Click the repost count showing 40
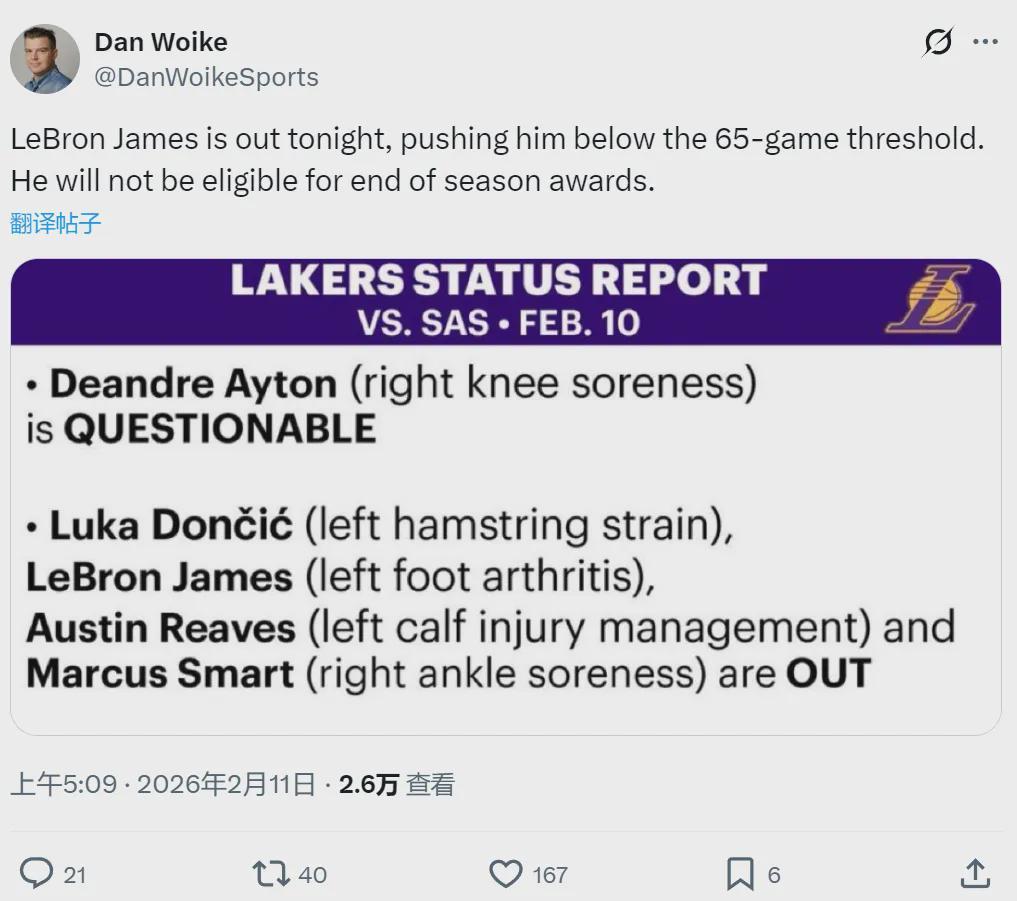 click(312, 875)
